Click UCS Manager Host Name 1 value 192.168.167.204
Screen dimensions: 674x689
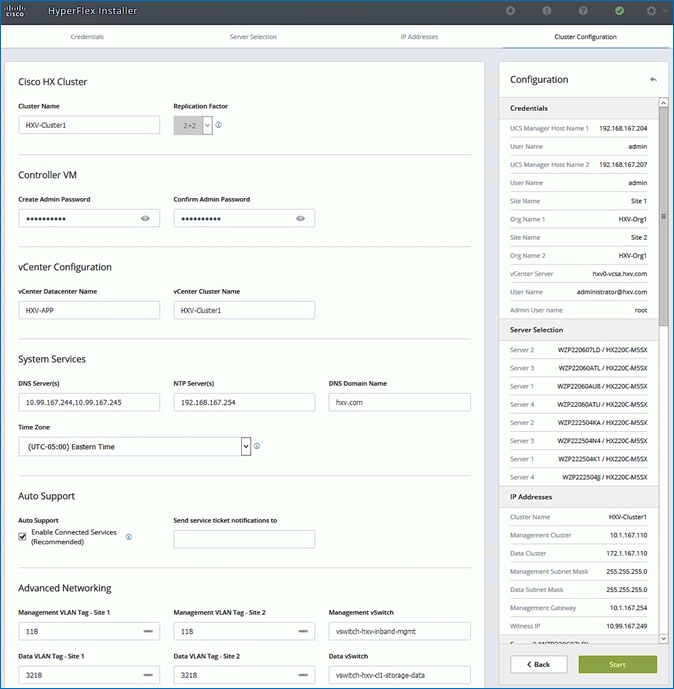[x=623, y=128]
